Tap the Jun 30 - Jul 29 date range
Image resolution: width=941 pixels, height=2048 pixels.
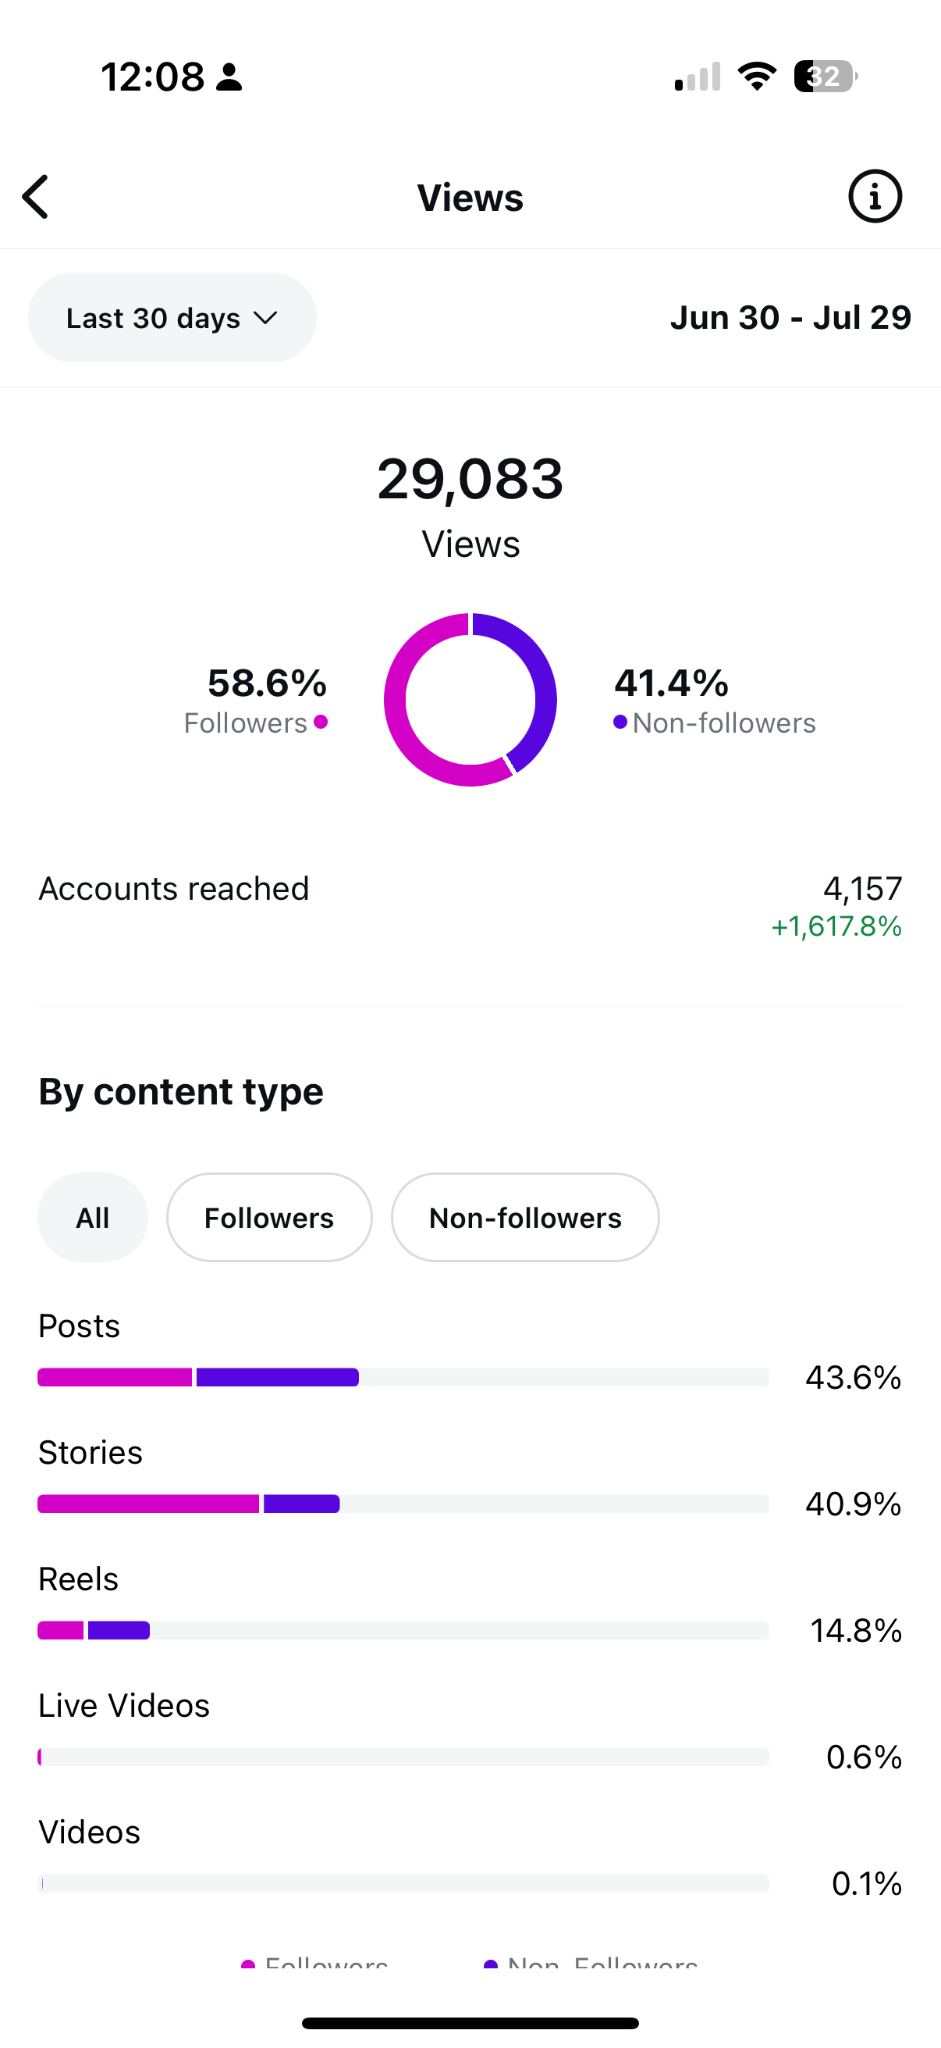tap(790, 318)
